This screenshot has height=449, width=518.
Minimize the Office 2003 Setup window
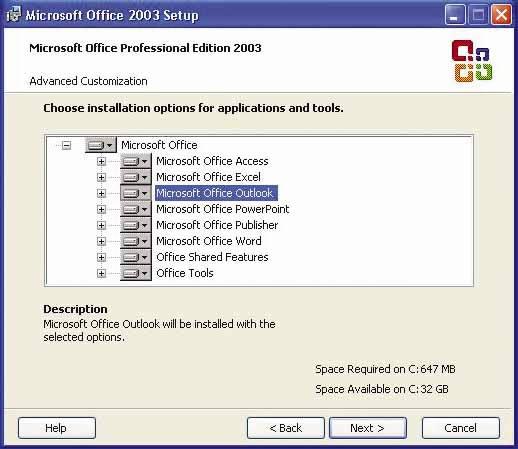coord(455,15)
